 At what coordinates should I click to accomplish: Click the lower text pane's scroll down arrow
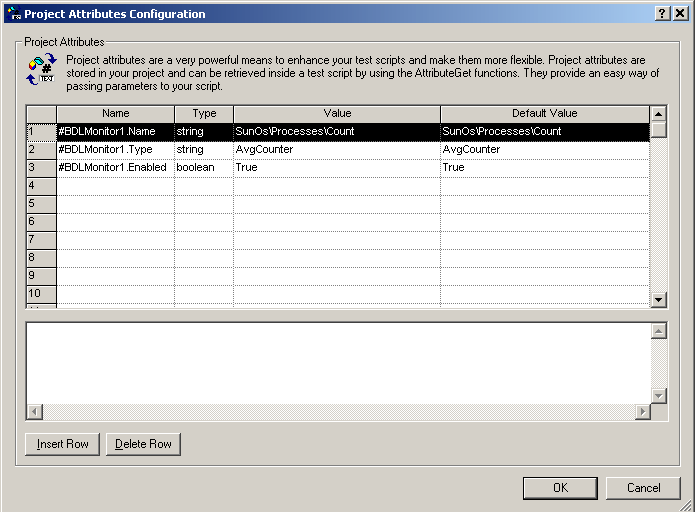[x=658, y=395]
